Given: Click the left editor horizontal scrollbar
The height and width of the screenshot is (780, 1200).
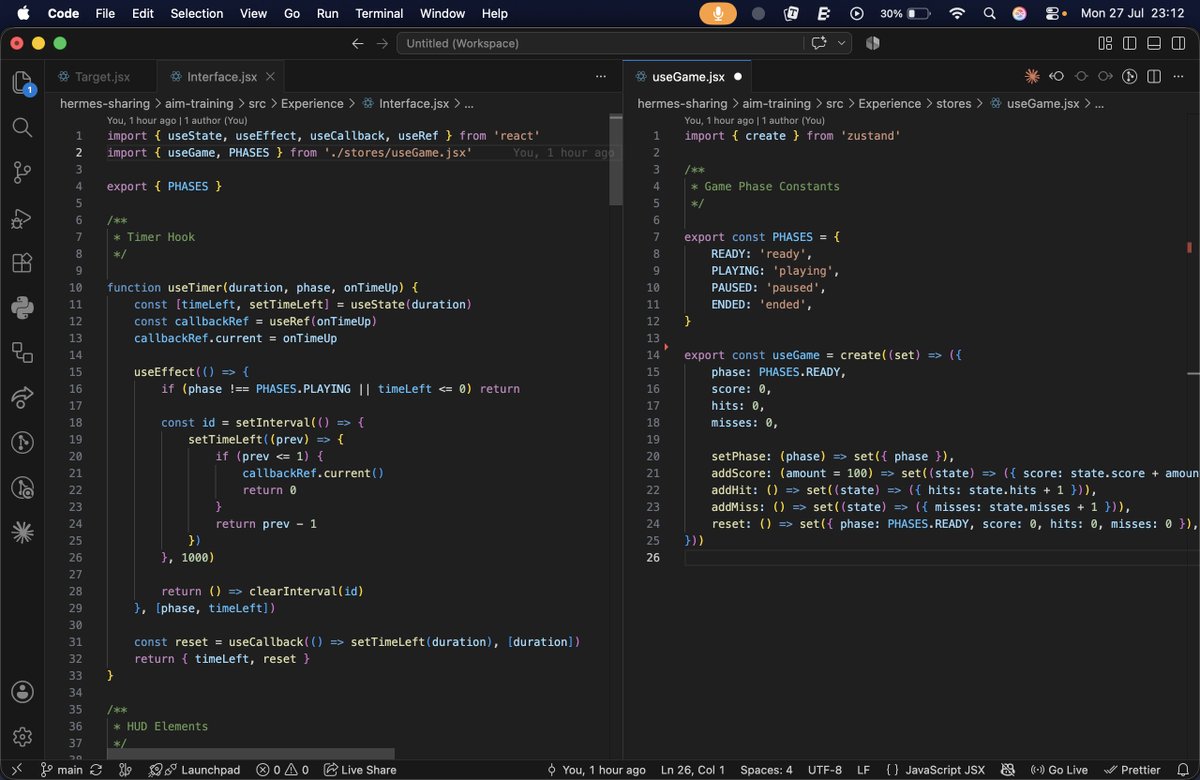Looking at the screenshot, I should [250, 753].
